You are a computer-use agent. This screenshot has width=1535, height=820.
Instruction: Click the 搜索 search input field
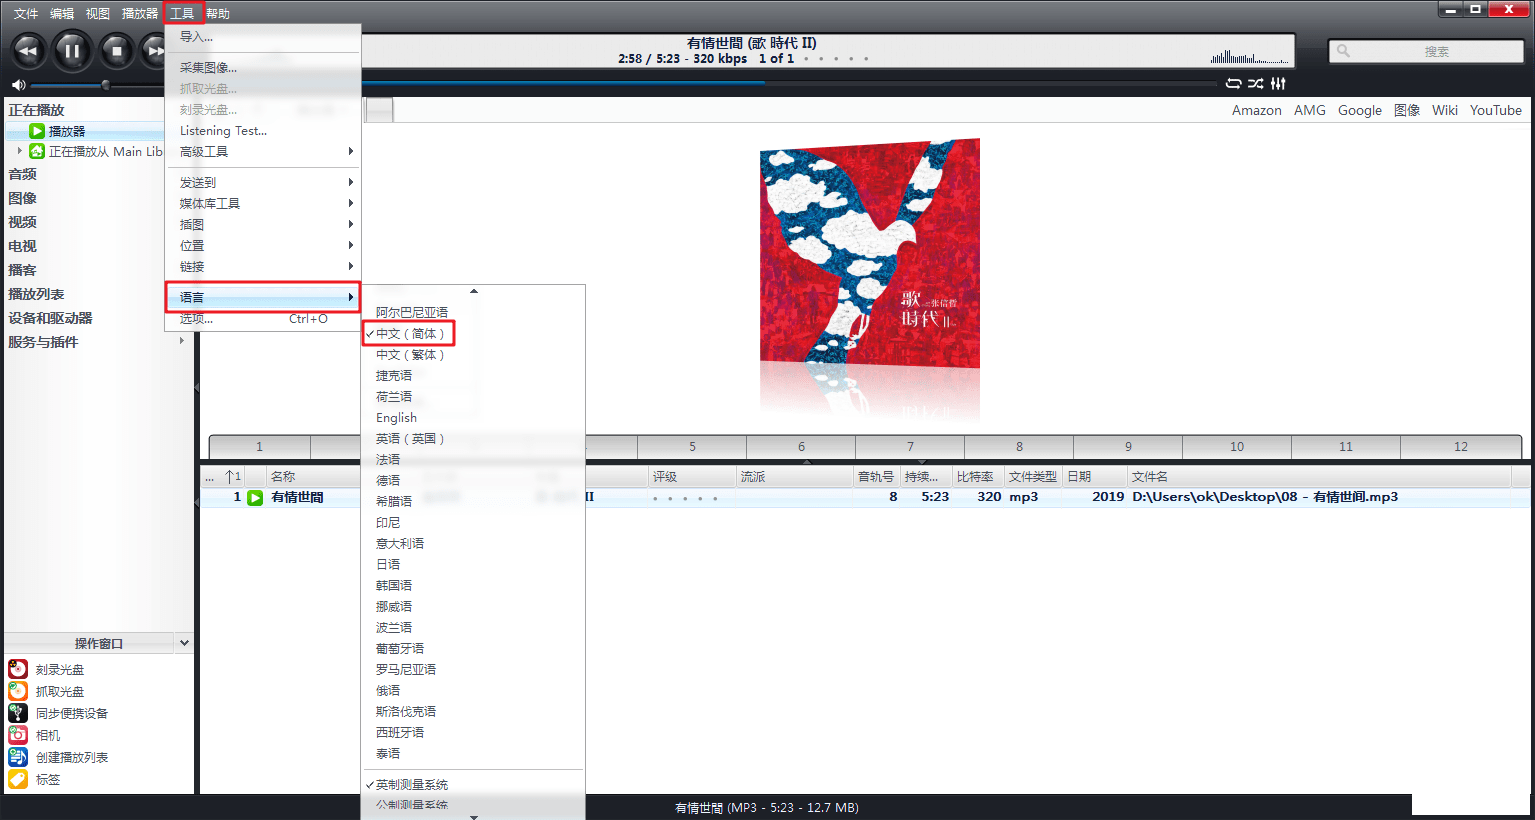(1426, 51)
